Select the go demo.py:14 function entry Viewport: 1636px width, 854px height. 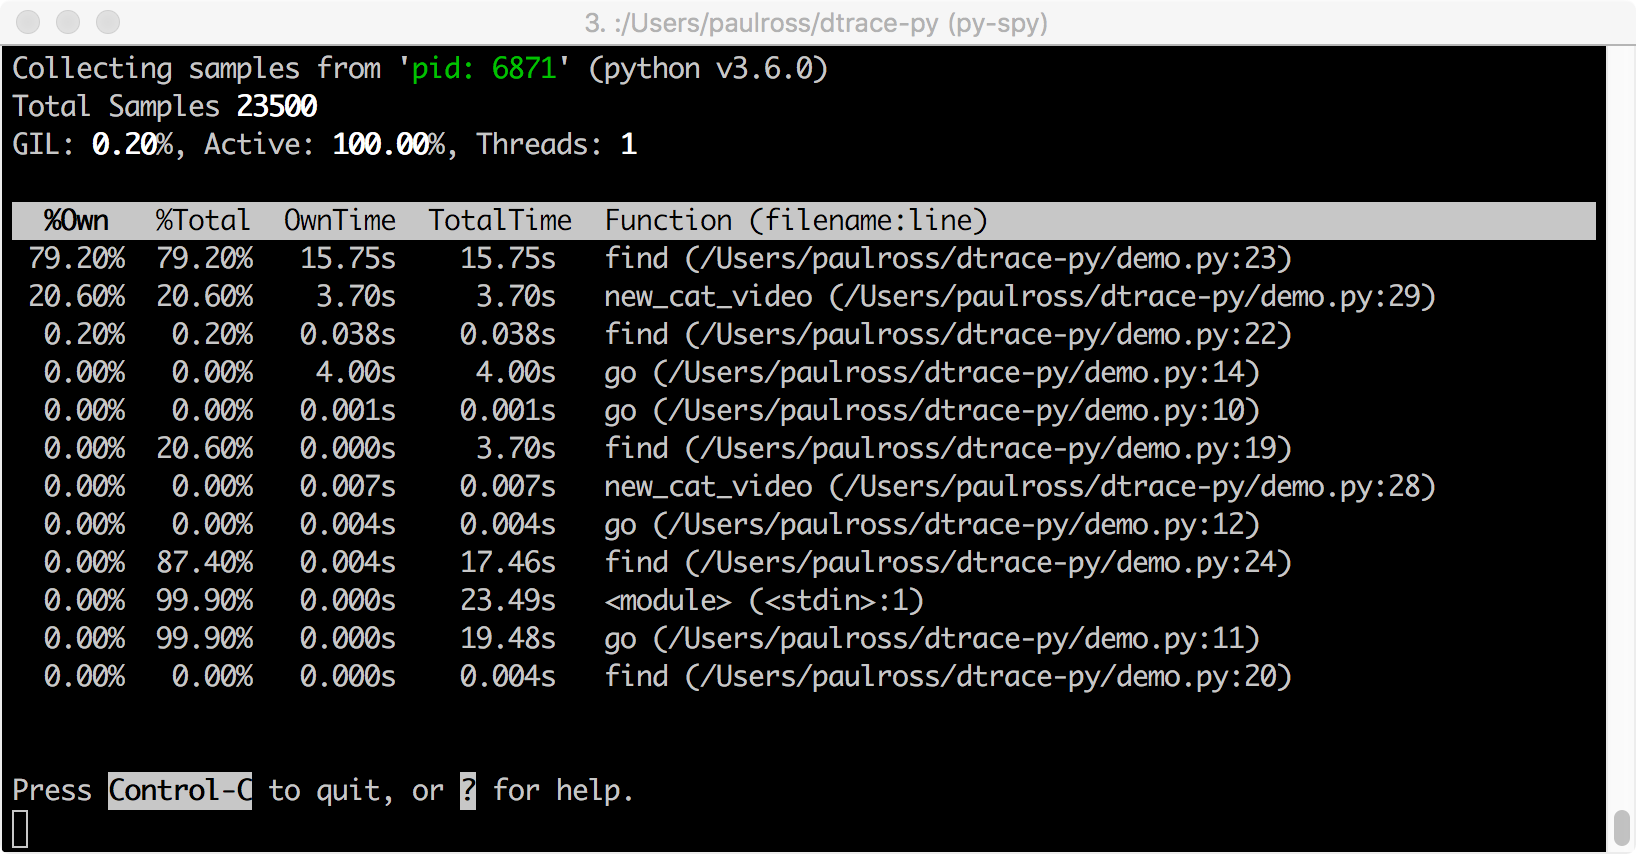point(932,373)
